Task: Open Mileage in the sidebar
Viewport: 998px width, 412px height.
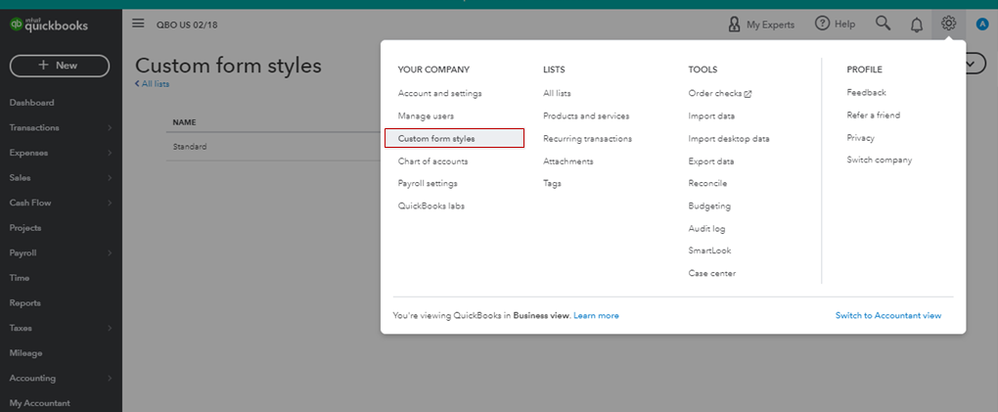Action: click(25, 353)
